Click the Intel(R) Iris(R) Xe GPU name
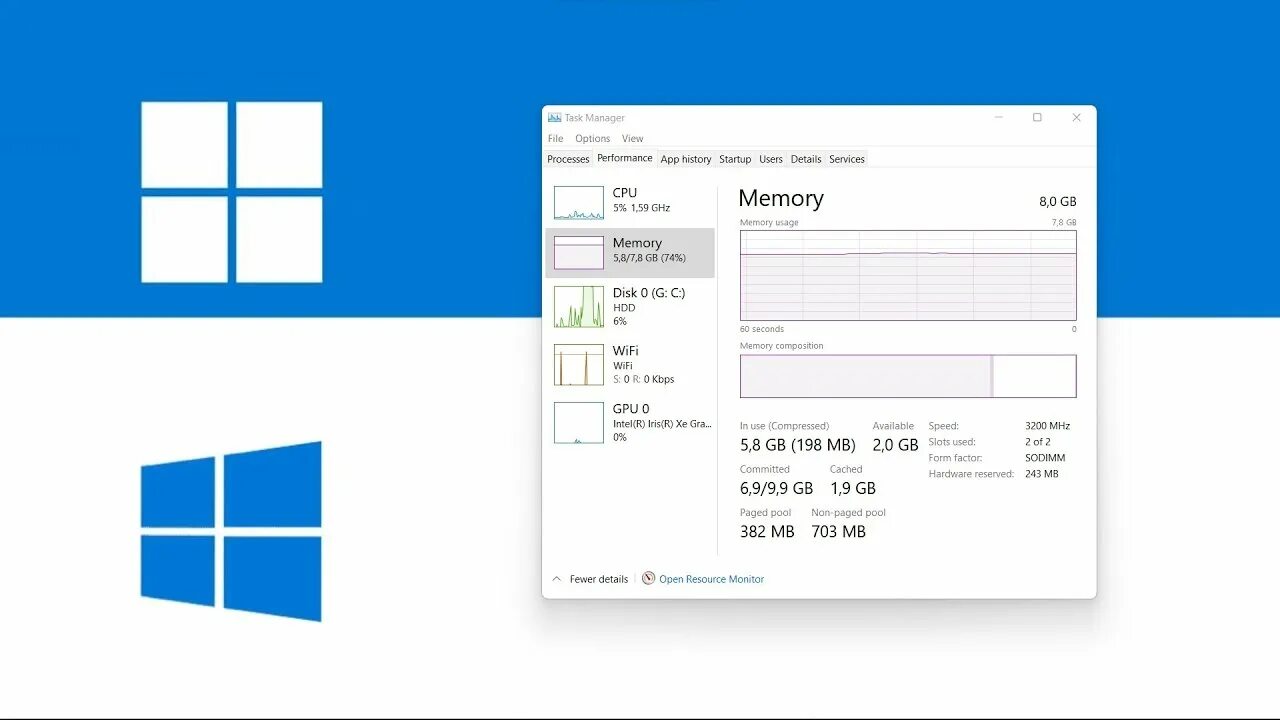Viewport: 1280px width, 720px height. [x=662, y=424]
